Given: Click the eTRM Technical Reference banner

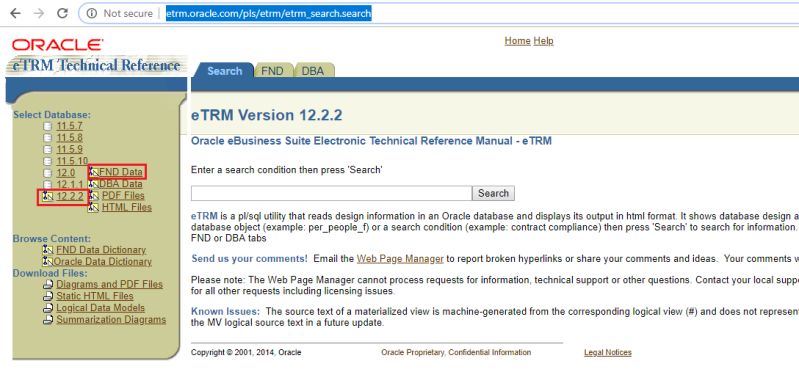Looking at the screenshot, I should click(96, 66).
